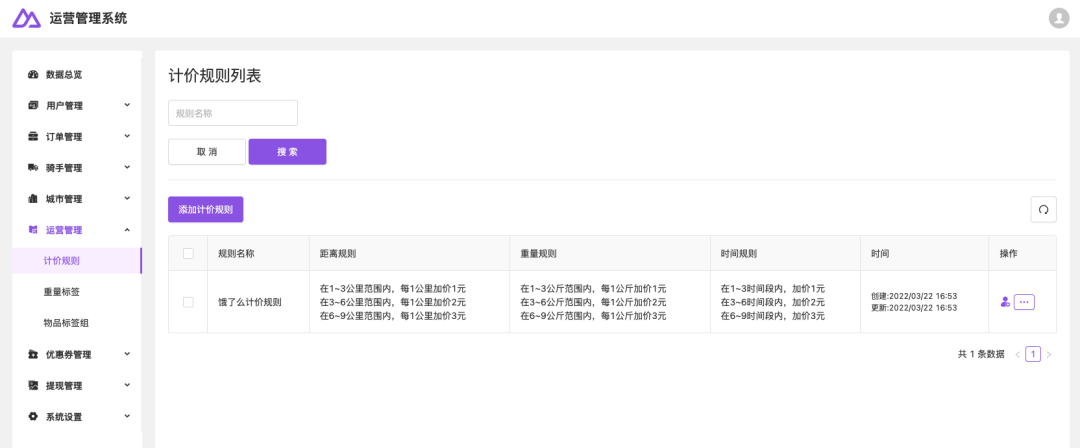Screen dimensions: 1080x448
Task: Click the 骑手管理 truck icon
Action: click(33, 168)
